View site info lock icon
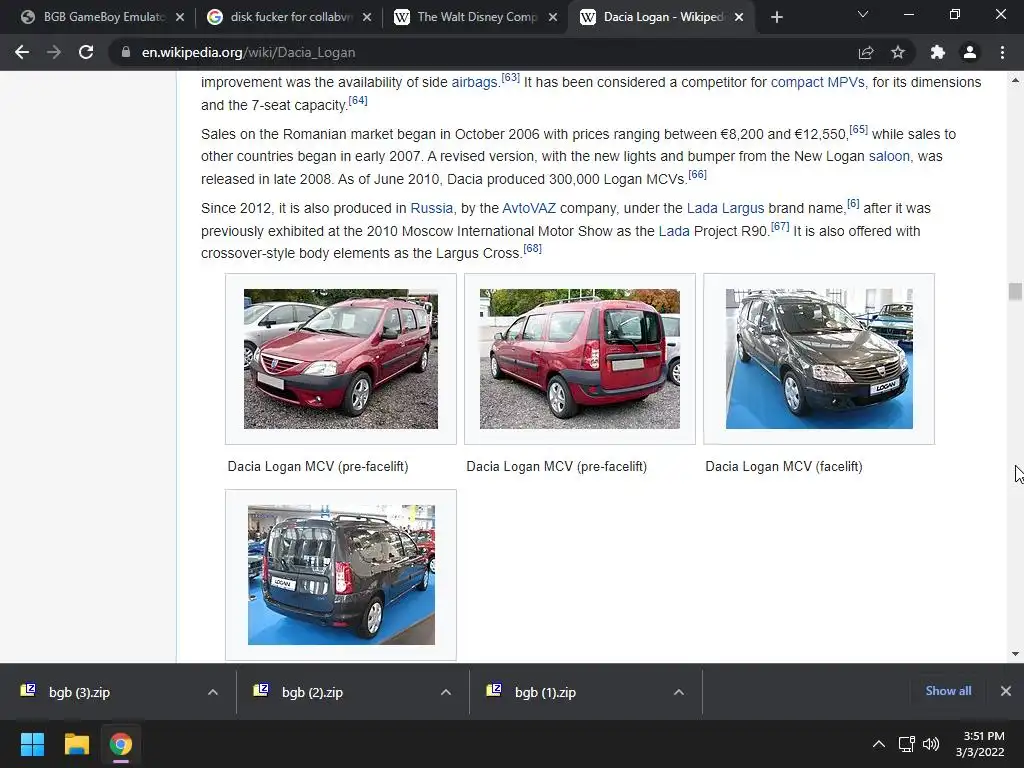The image size is (1024, 768). tap(125, 52)
